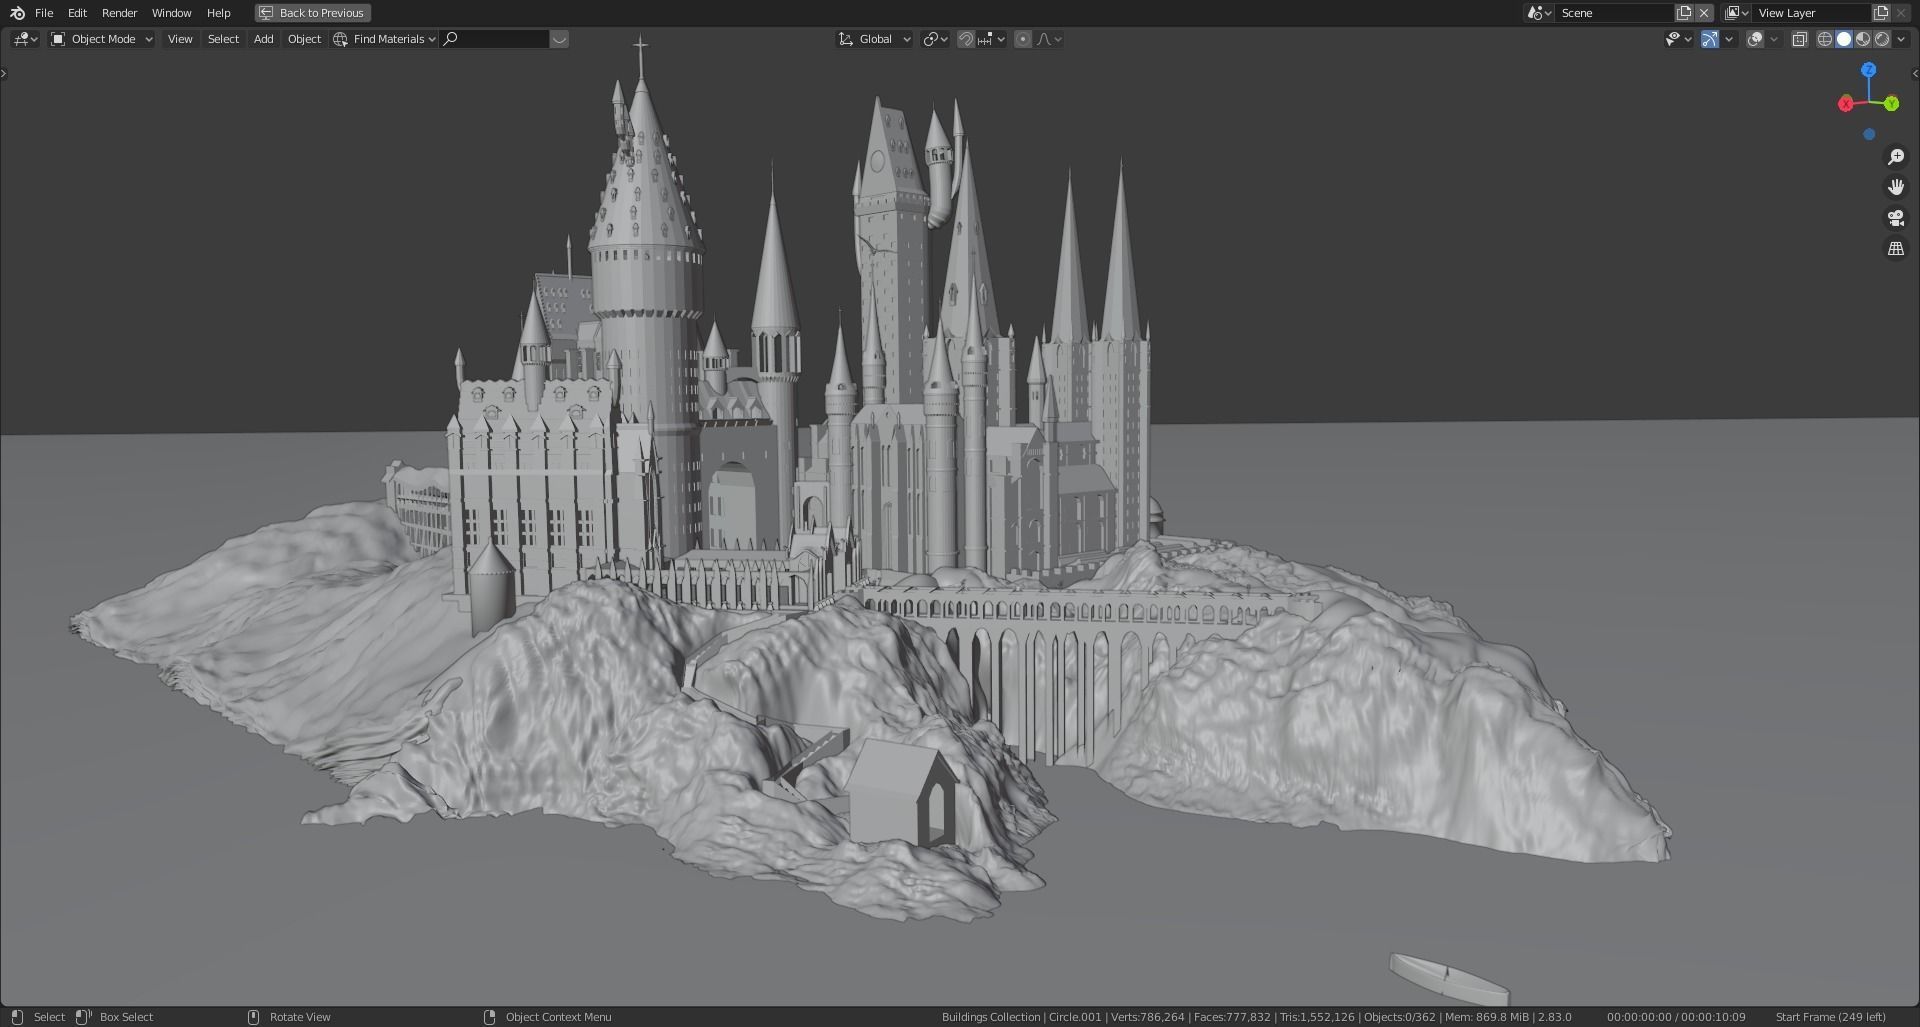1920x1027 pixels.
Task: Expand the toolbar with the left edge arrow
Action: point(4,73)
